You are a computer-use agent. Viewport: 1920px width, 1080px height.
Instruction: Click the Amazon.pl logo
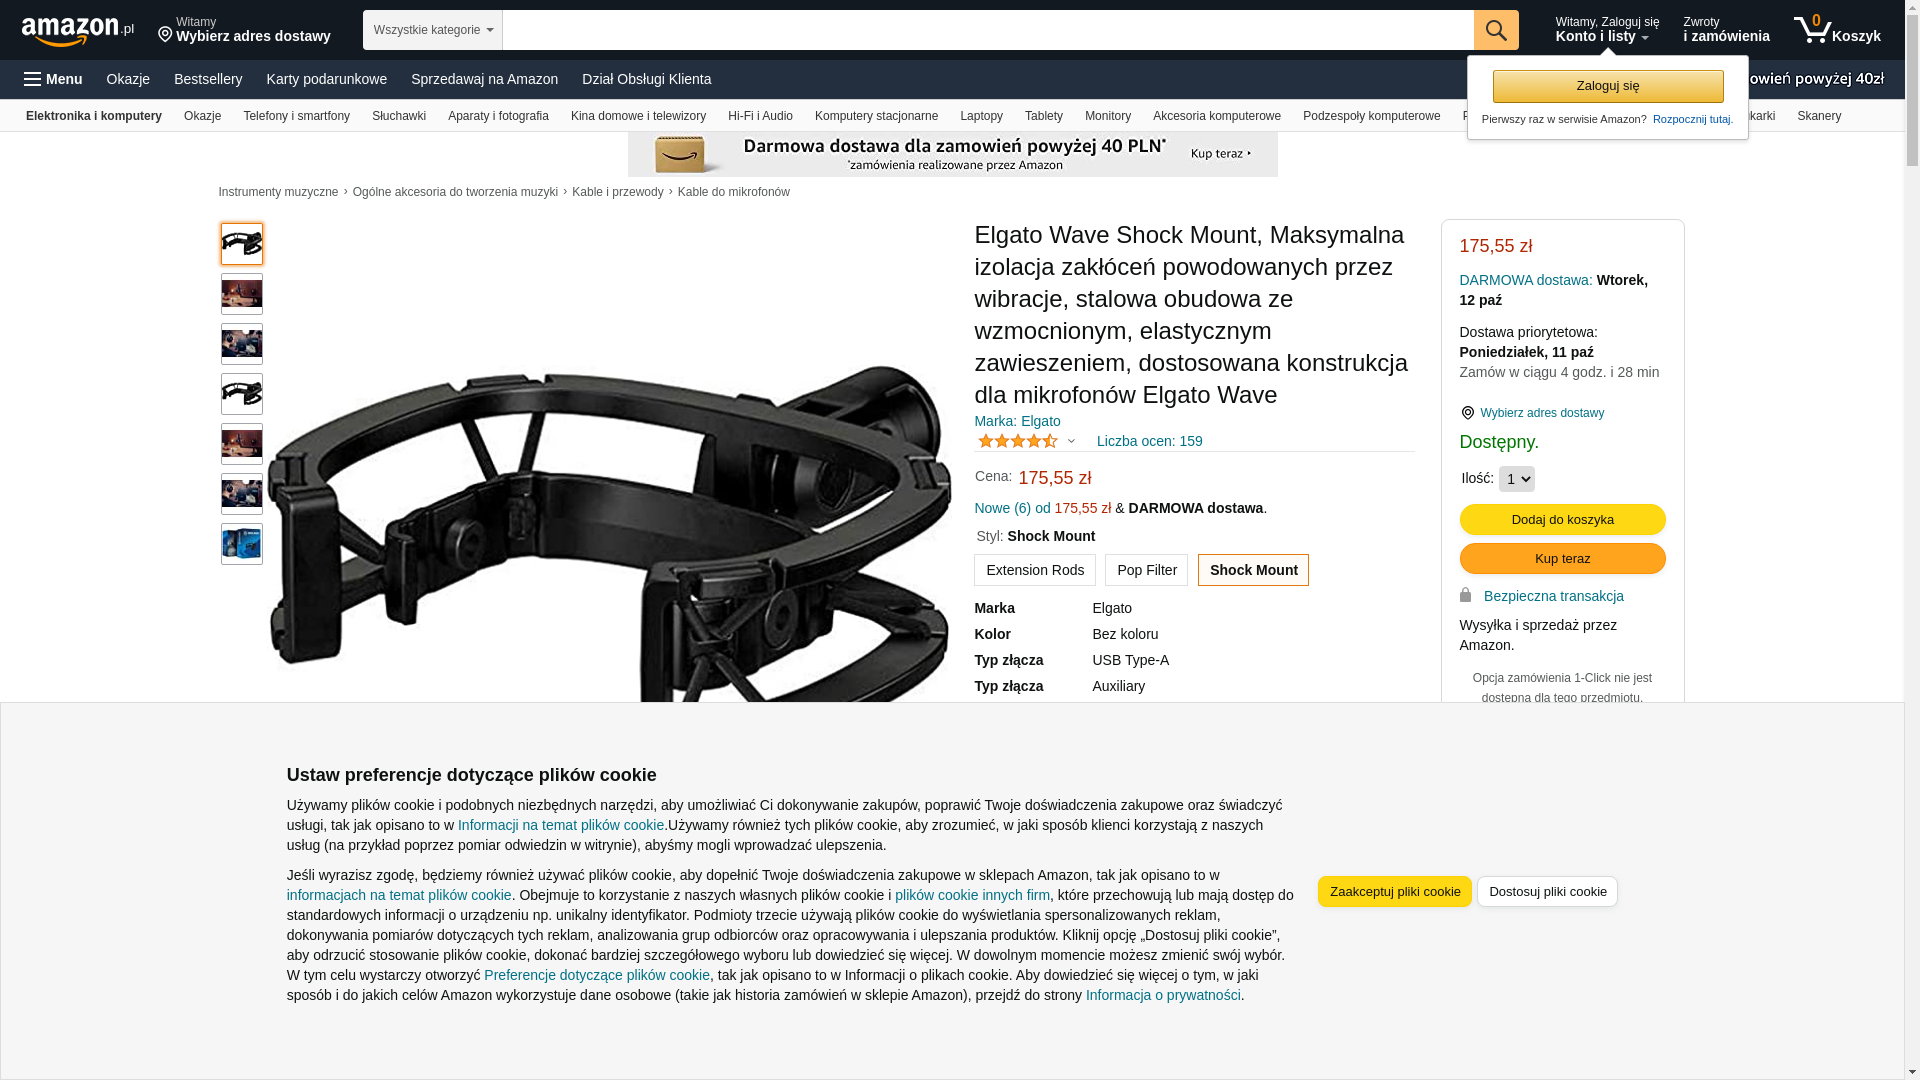[x=78, y=31]
